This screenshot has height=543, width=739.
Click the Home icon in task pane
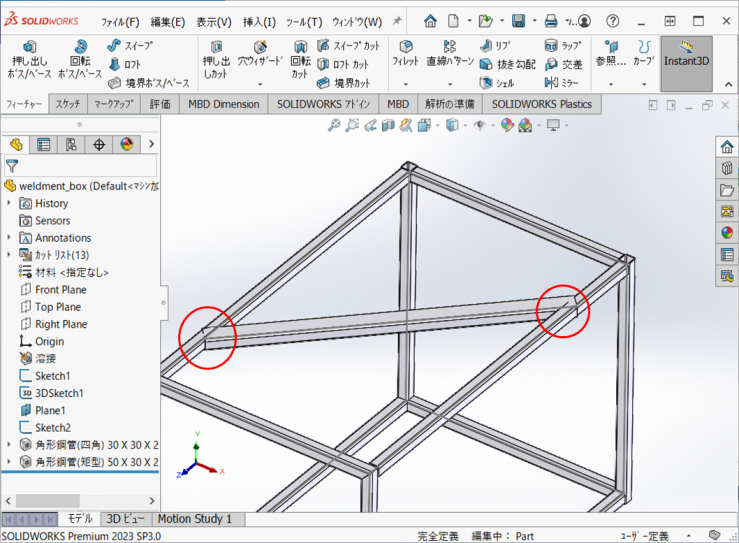(x=727, y=147)
